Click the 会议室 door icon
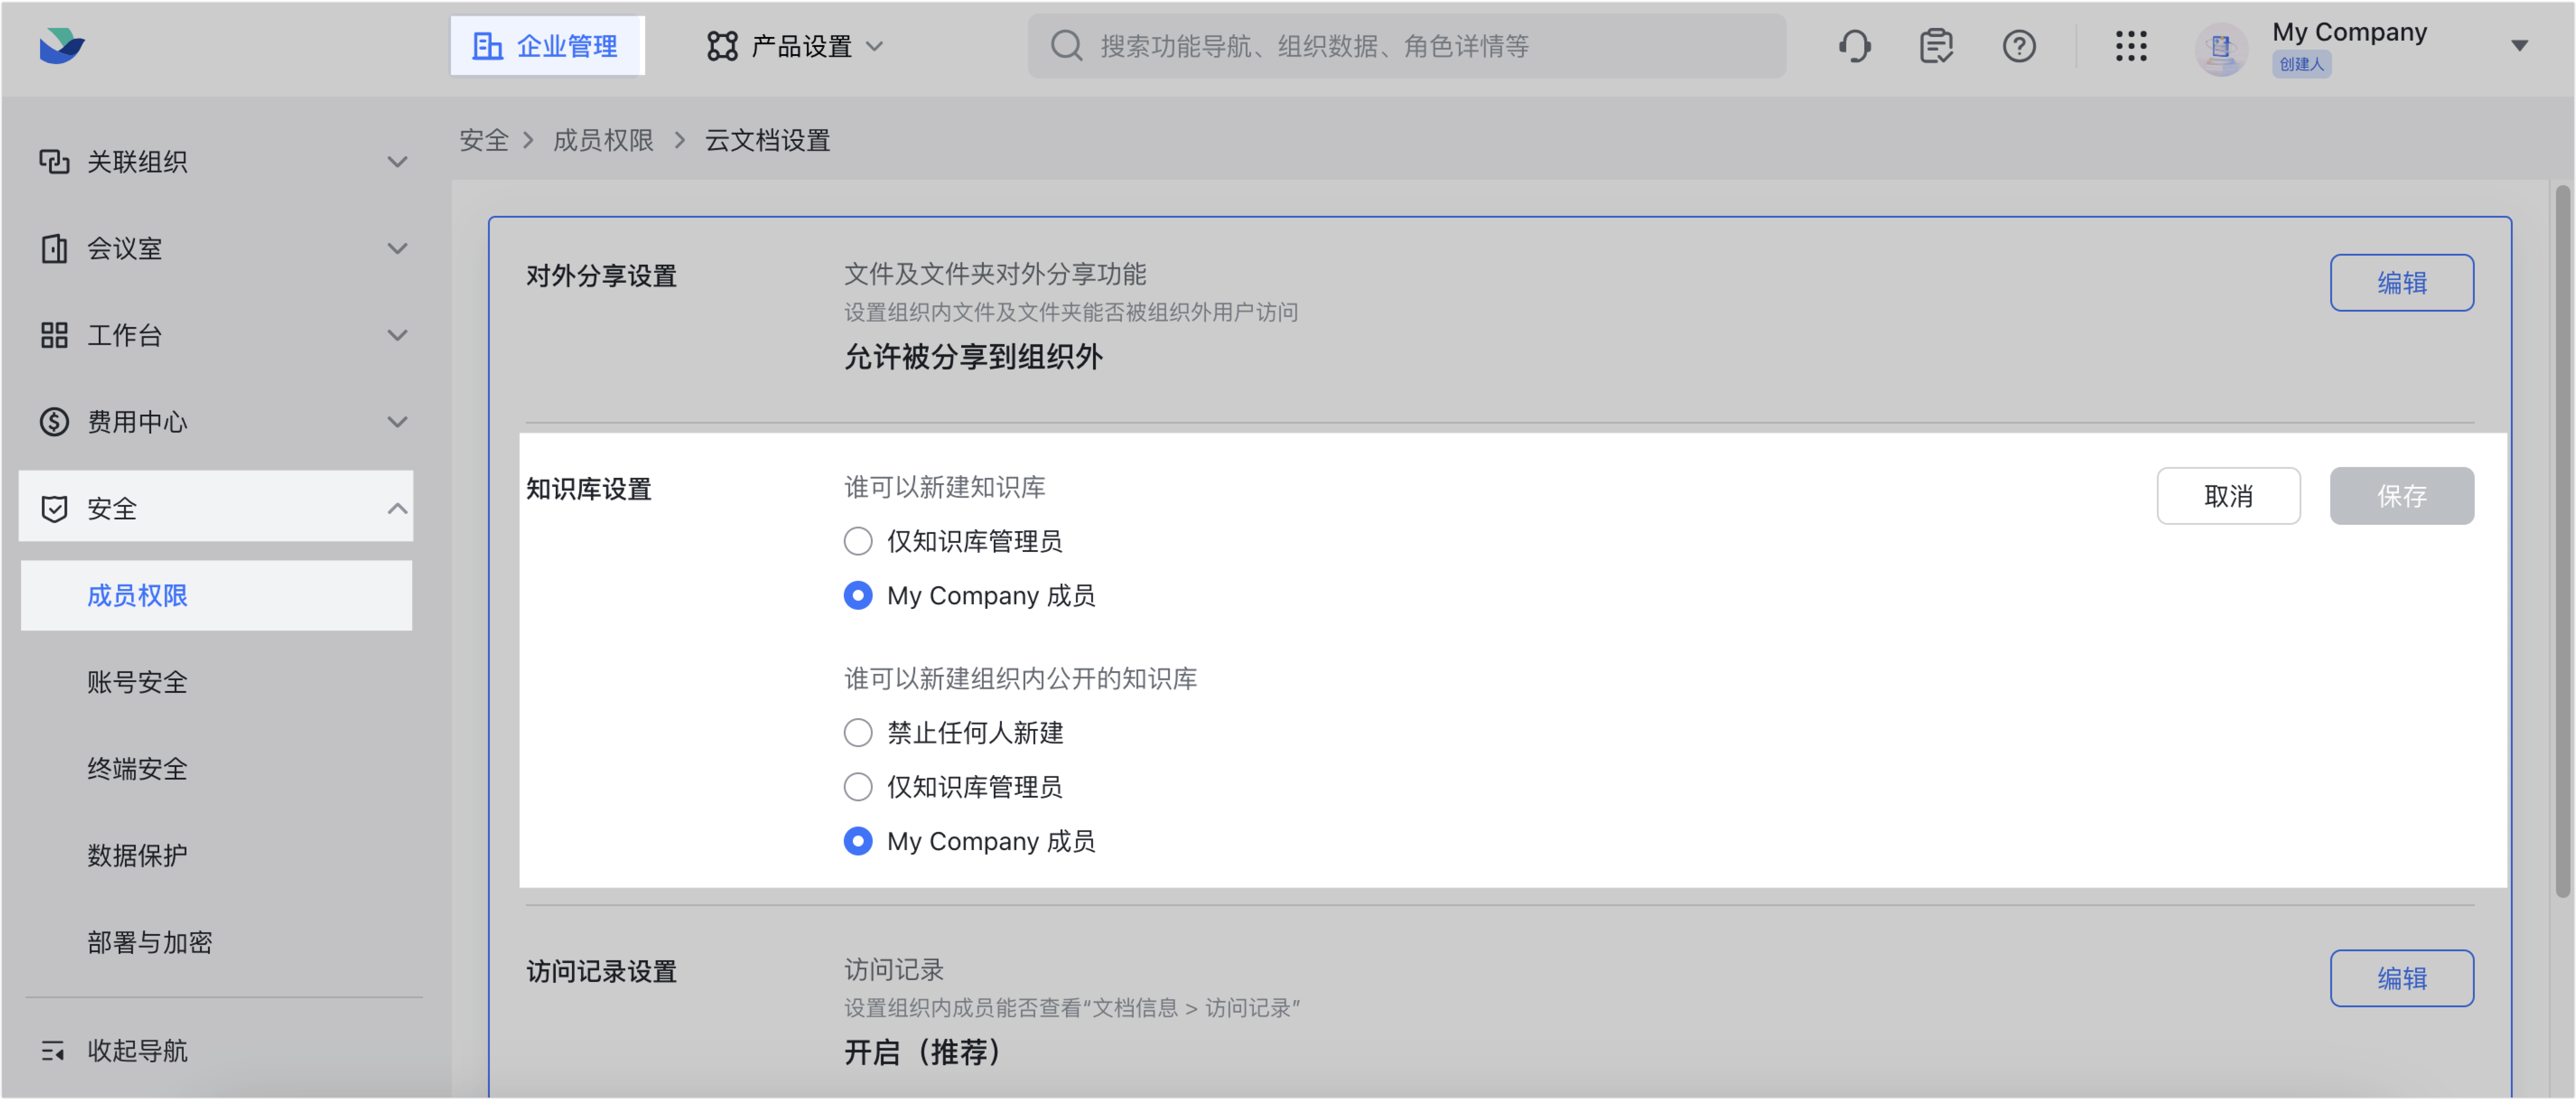 tap(54, 248)
